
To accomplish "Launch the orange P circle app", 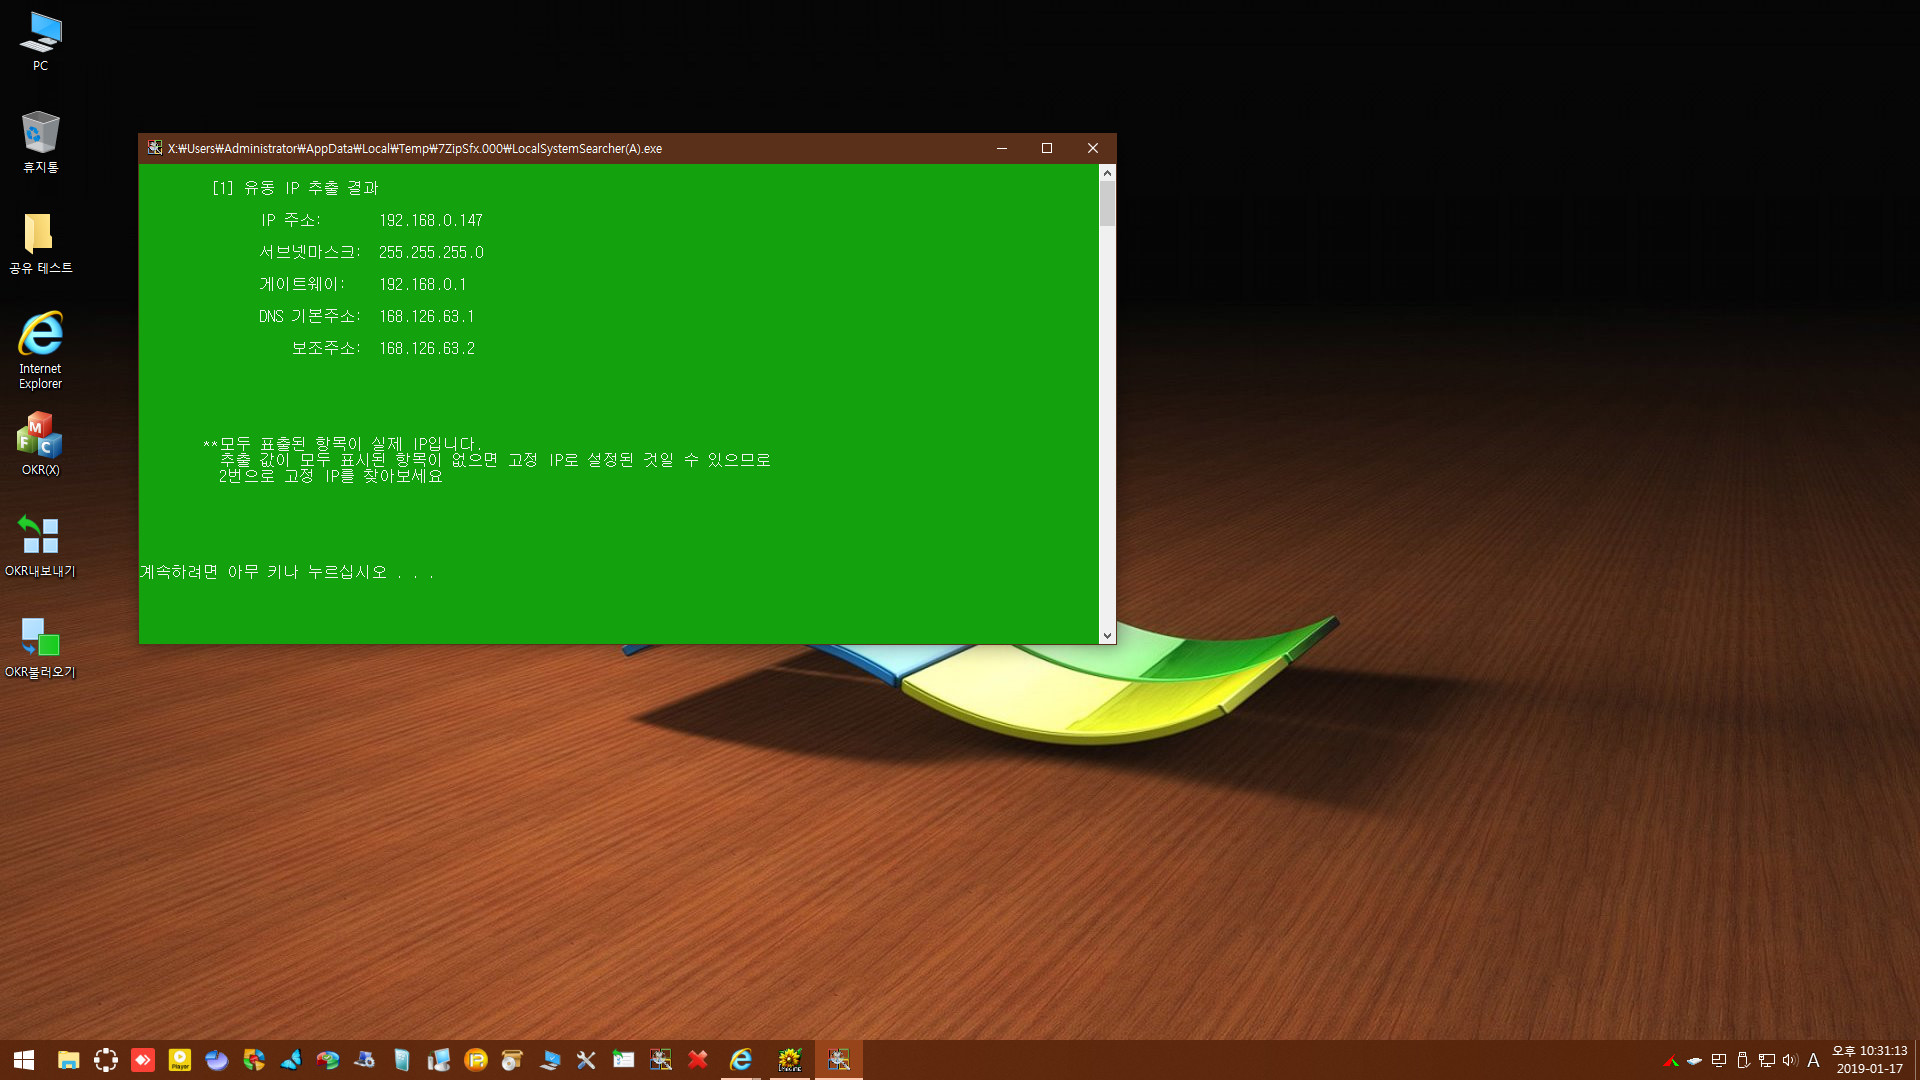I will (476, 1060).
